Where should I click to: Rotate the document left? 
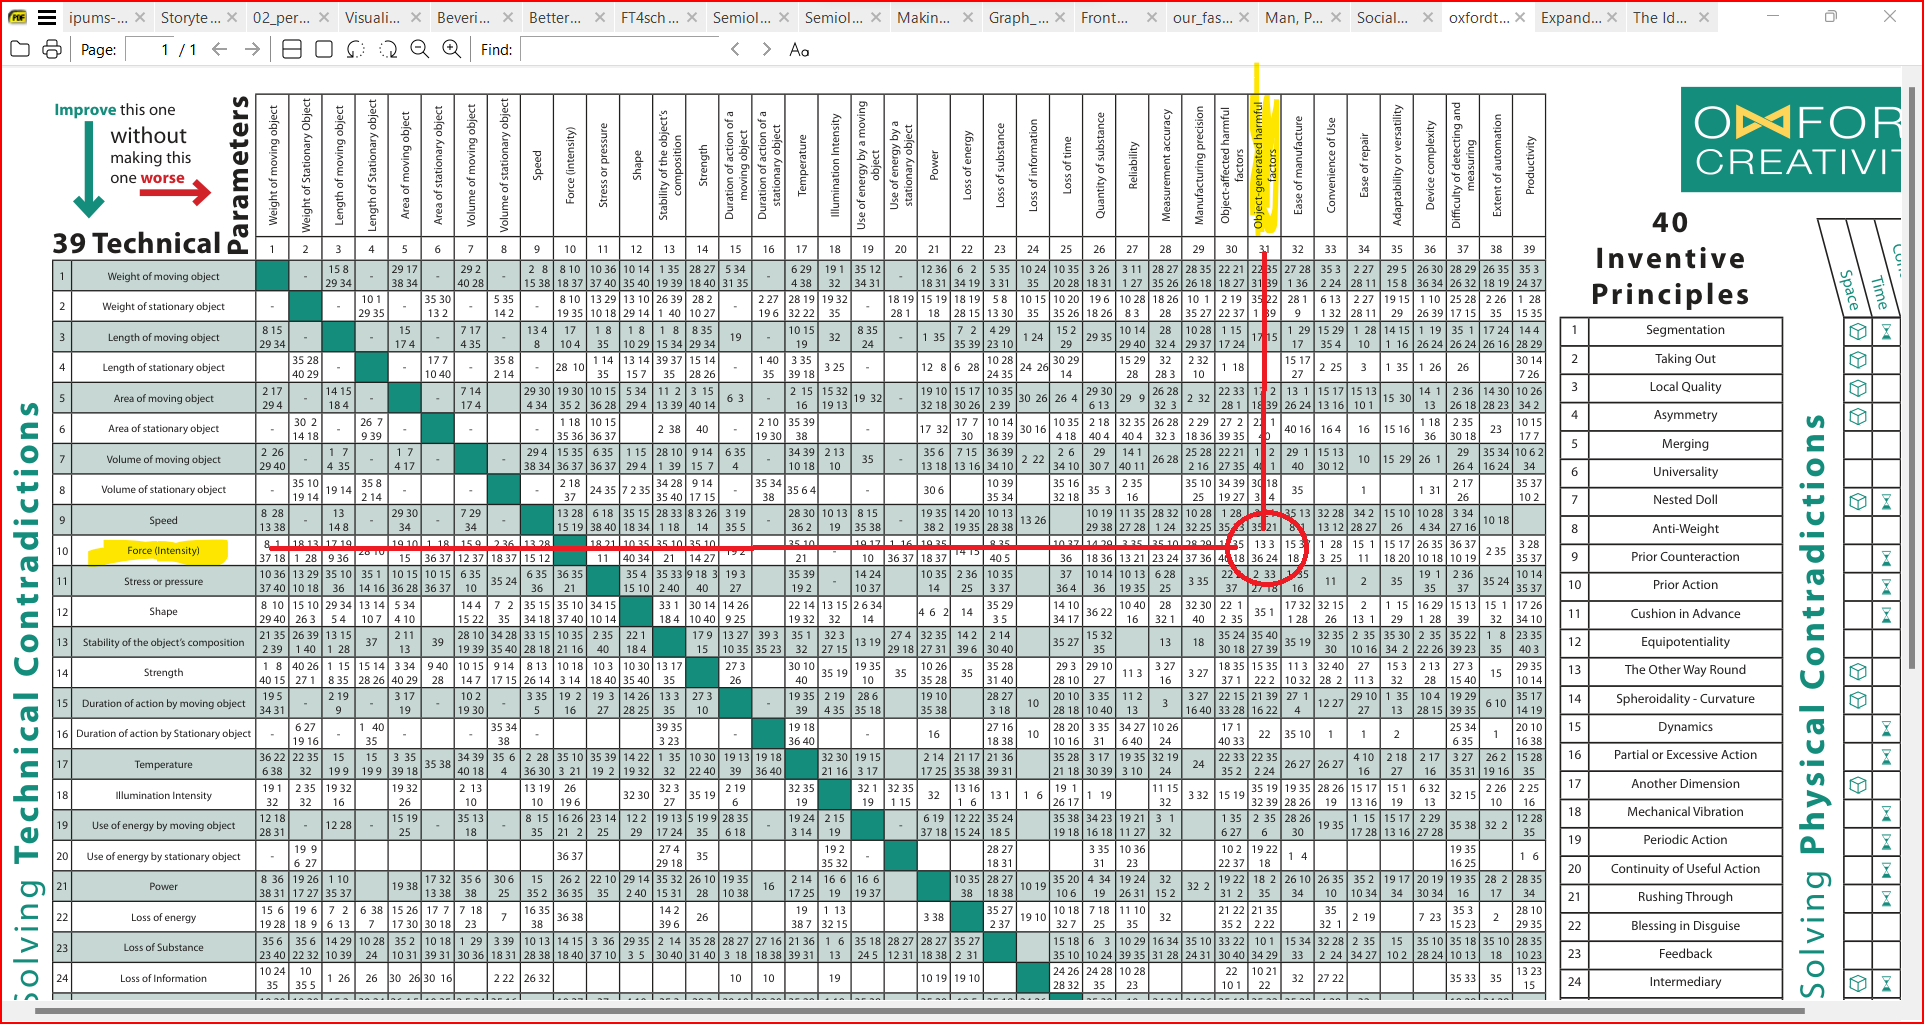[356, 49]
